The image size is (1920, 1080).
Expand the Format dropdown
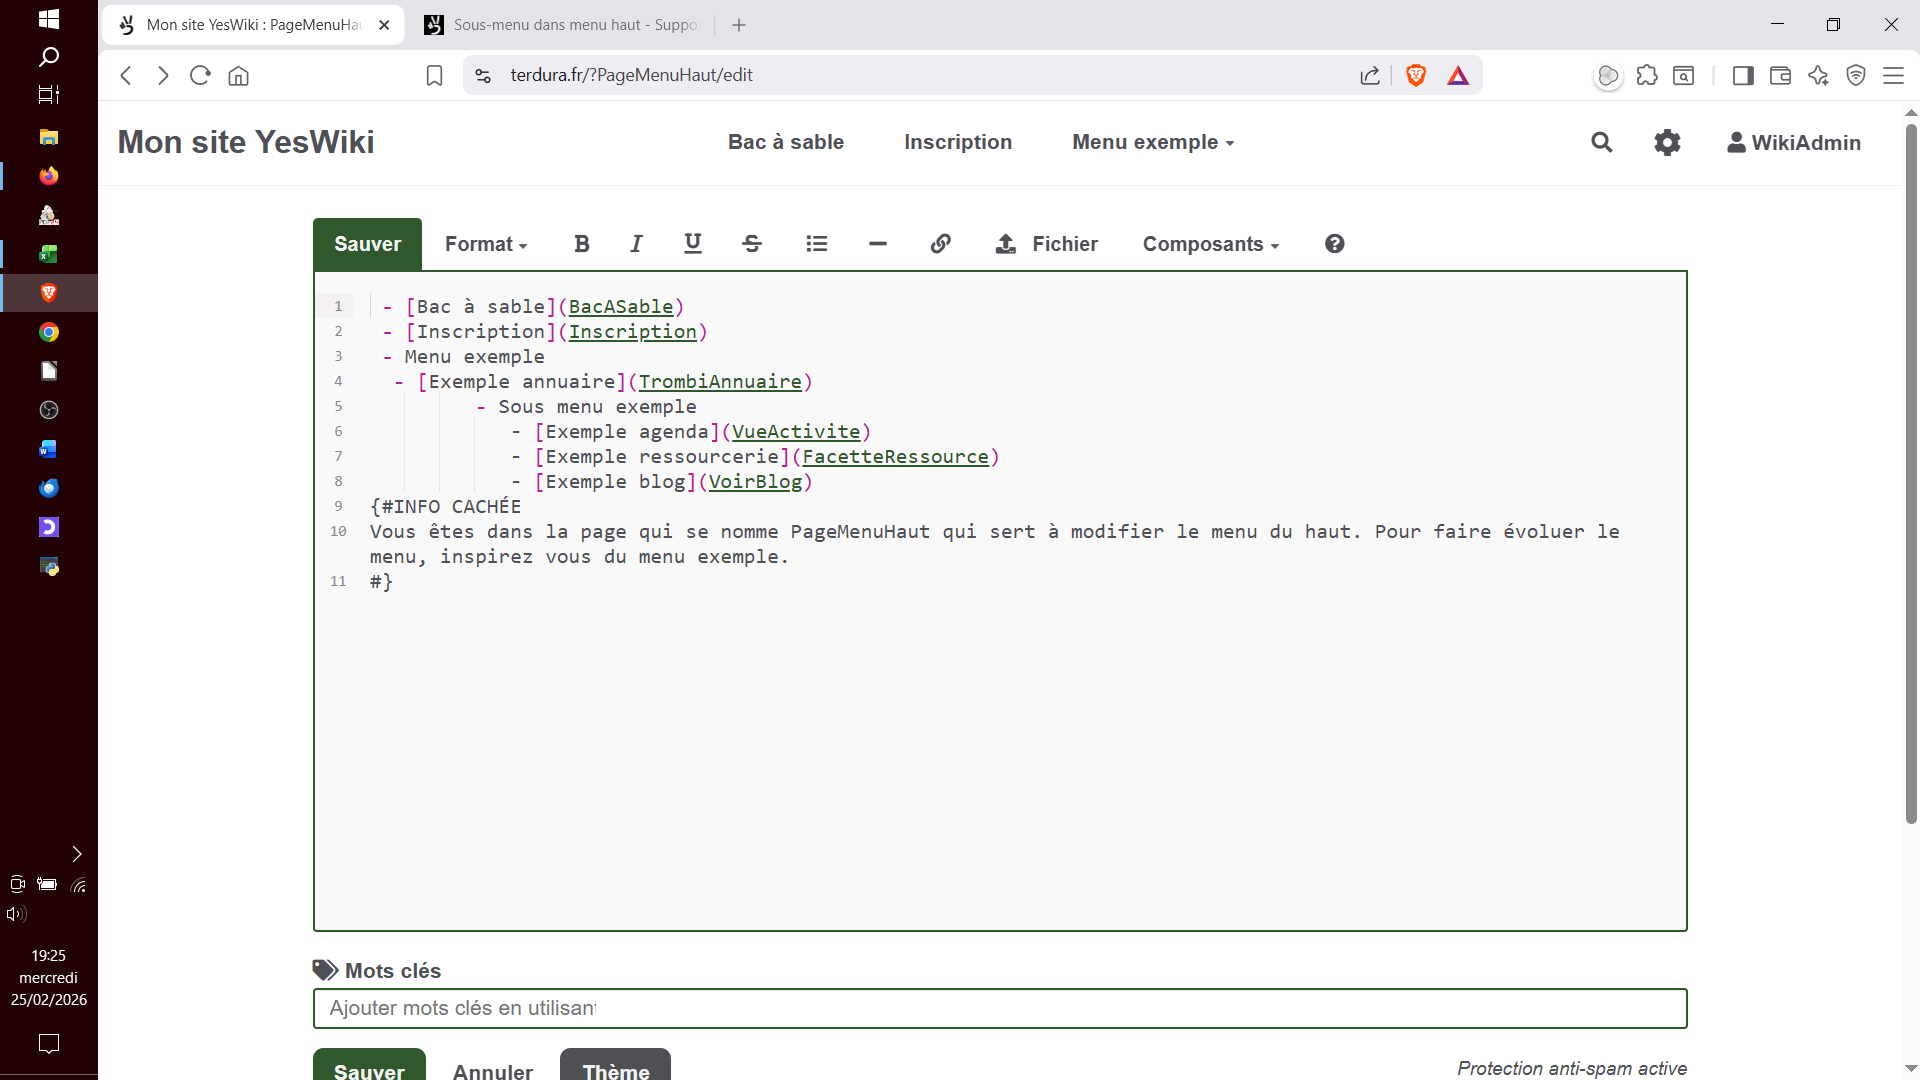[x=486, y=244]
